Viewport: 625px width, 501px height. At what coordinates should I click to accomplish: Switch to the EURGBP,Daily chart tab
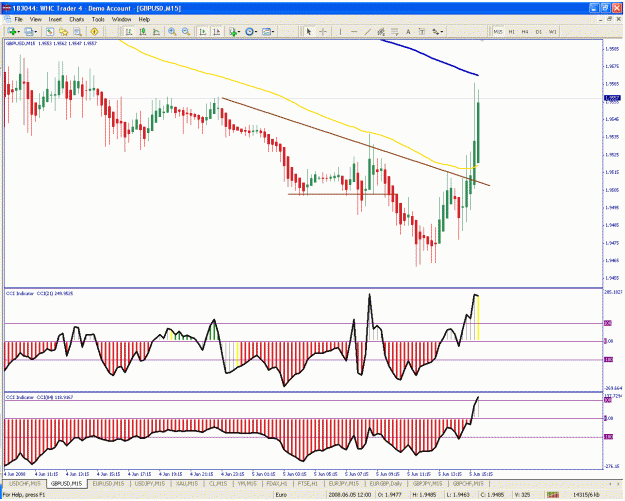[385, 483]
